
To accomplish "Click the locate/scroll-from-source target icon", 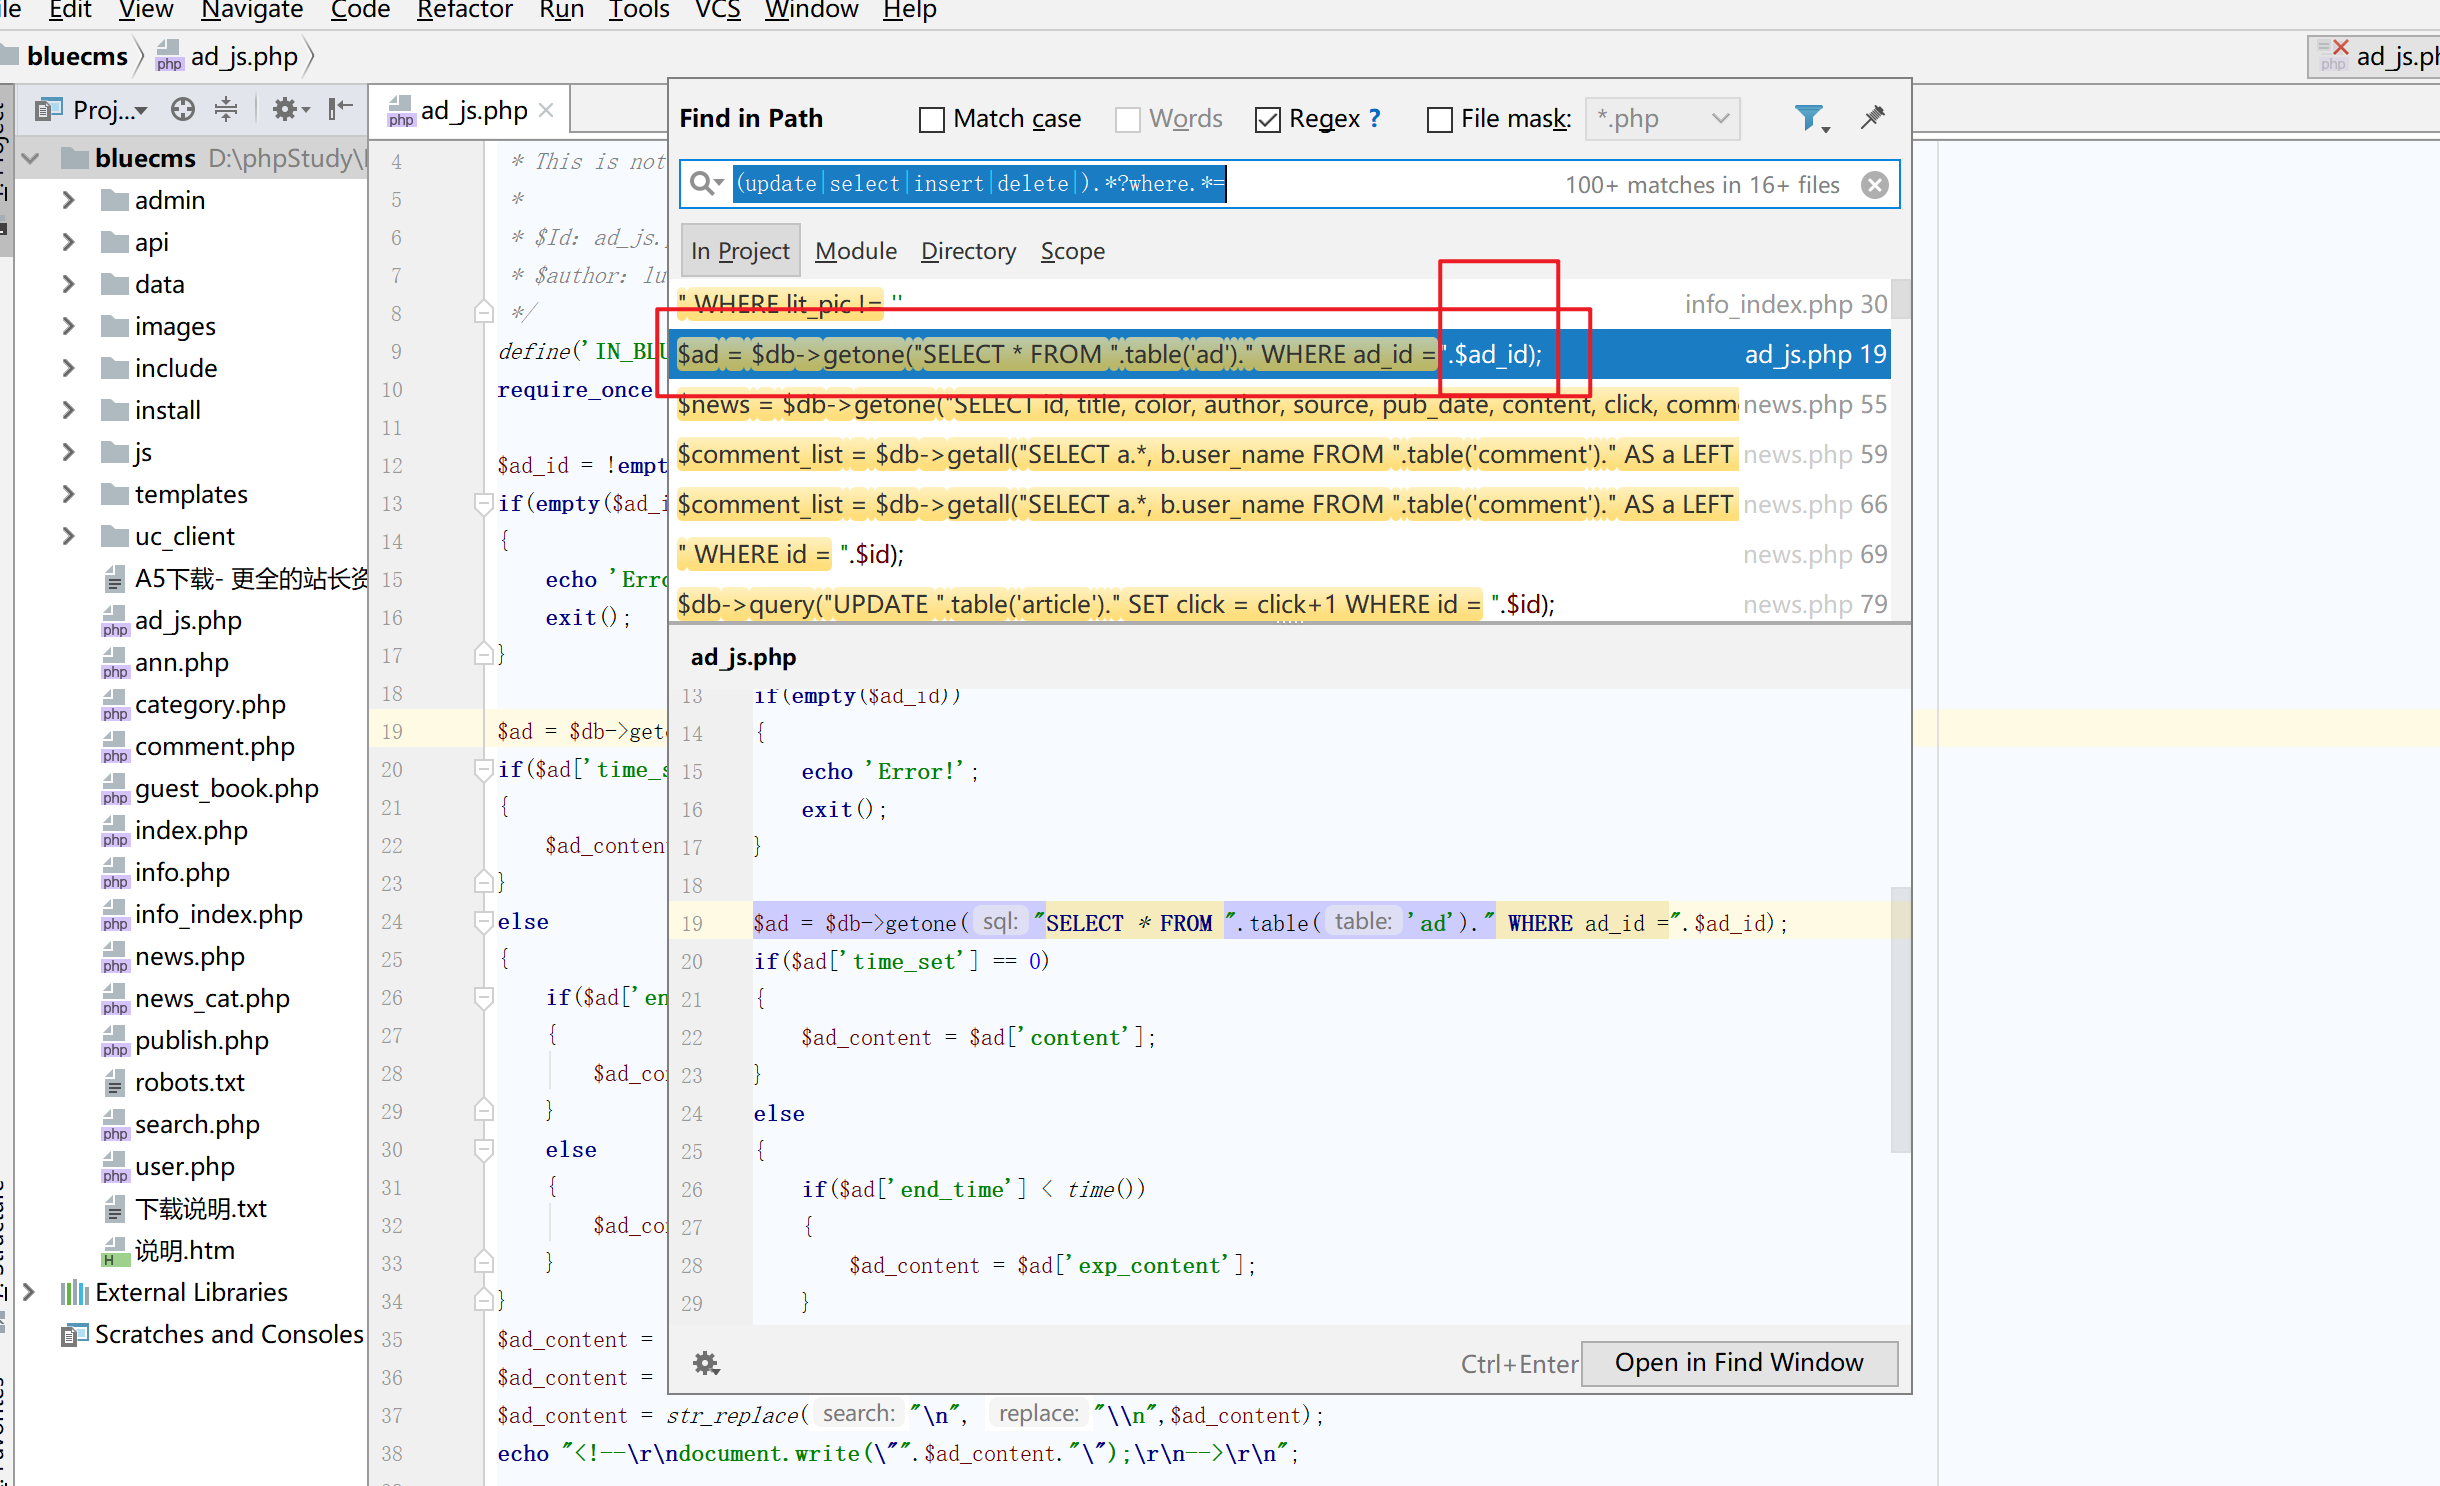I will pyautogui.click(x=182, y=109).
